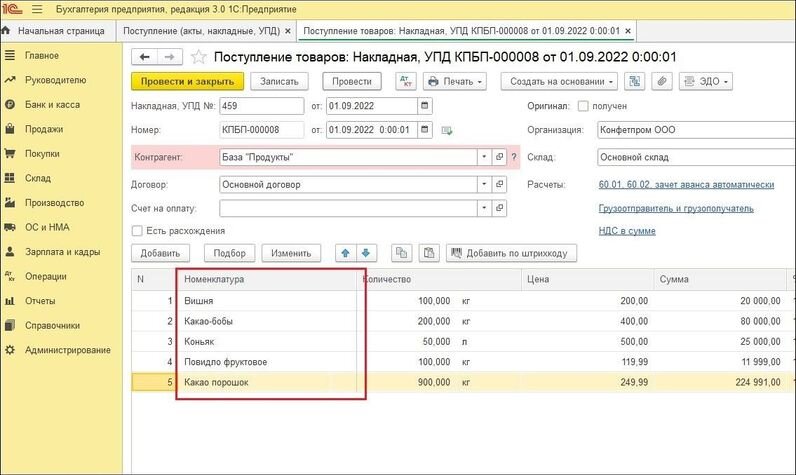Open the document structure icon next to Создать на основании
Image resolution: width=796 pixels, height=475 pixels.
(x=635, y=81)
